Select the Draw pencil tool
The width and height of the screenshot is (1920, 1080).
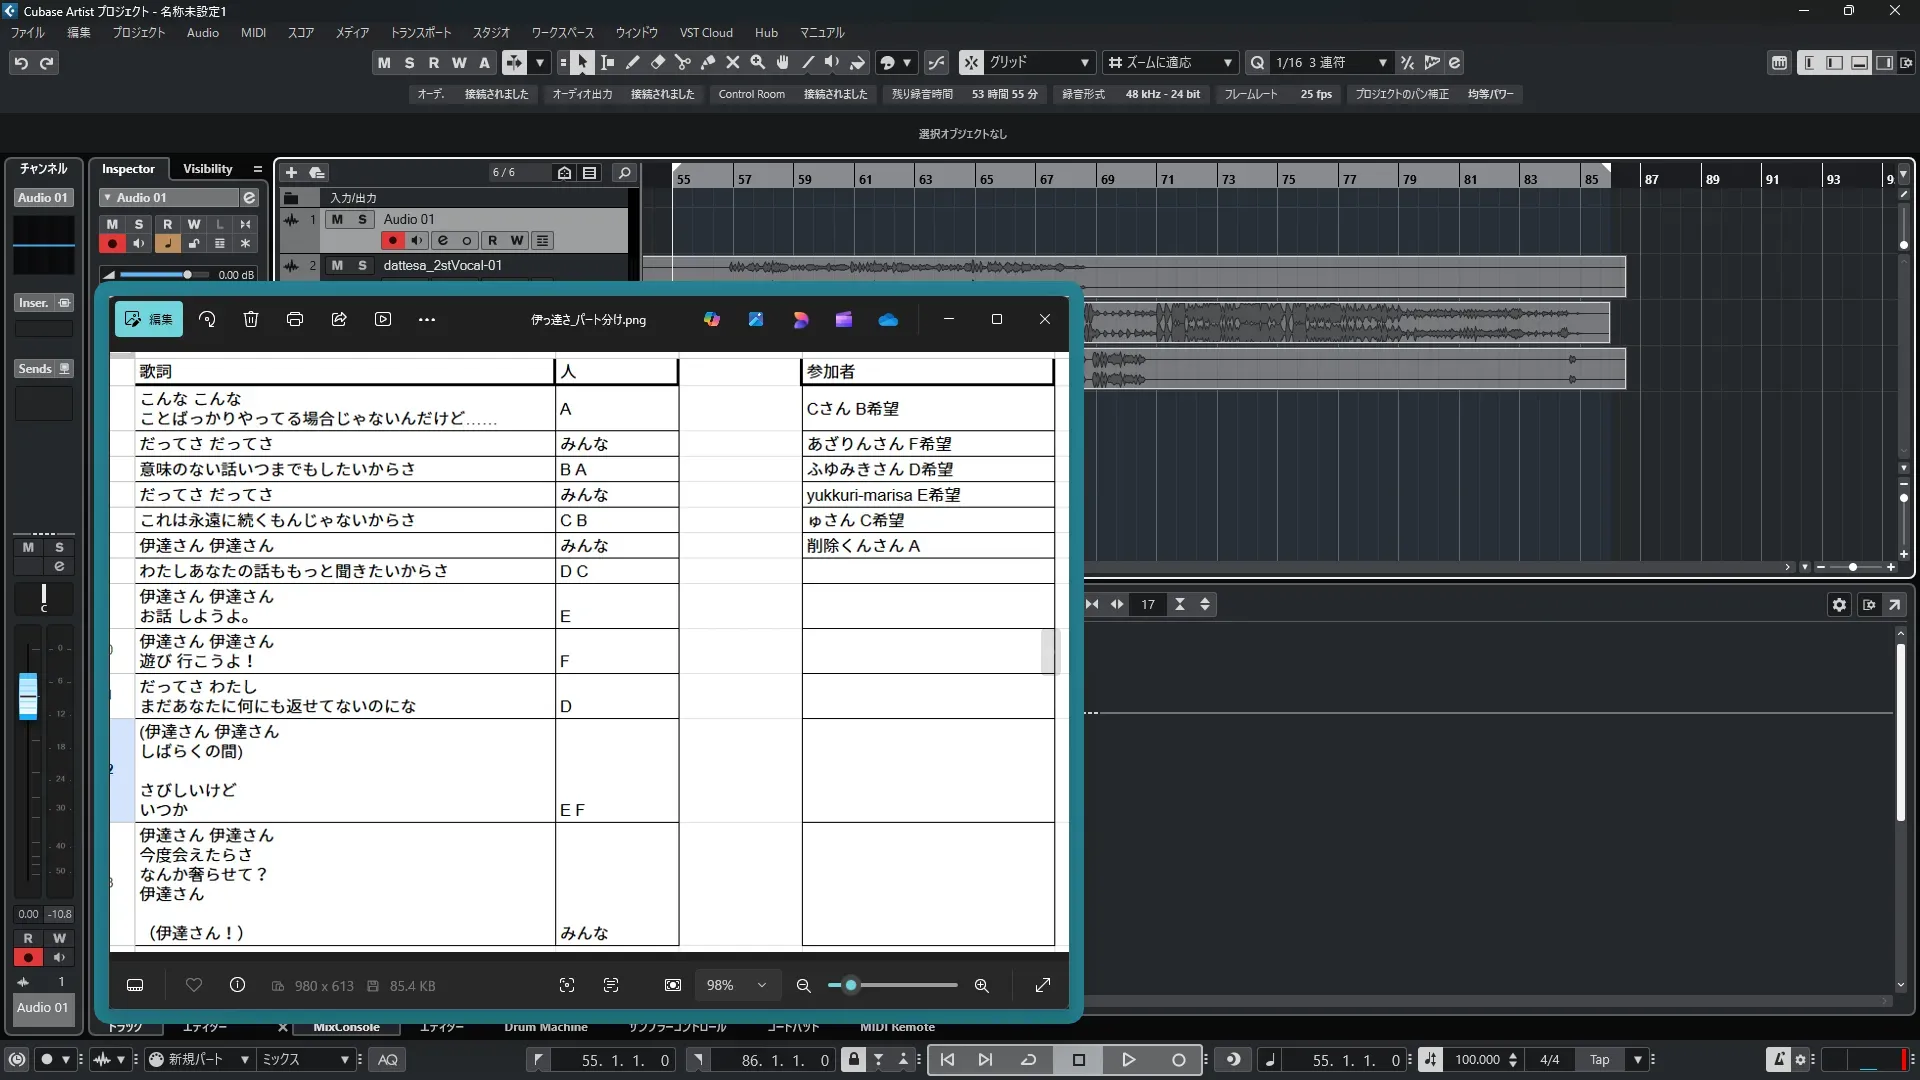[633, 63]
